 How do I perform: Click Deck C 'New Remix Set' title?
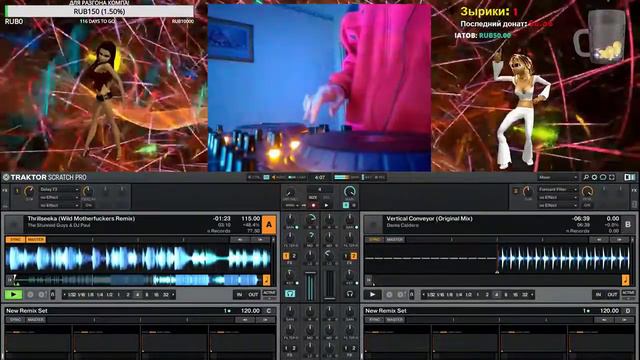27,311
